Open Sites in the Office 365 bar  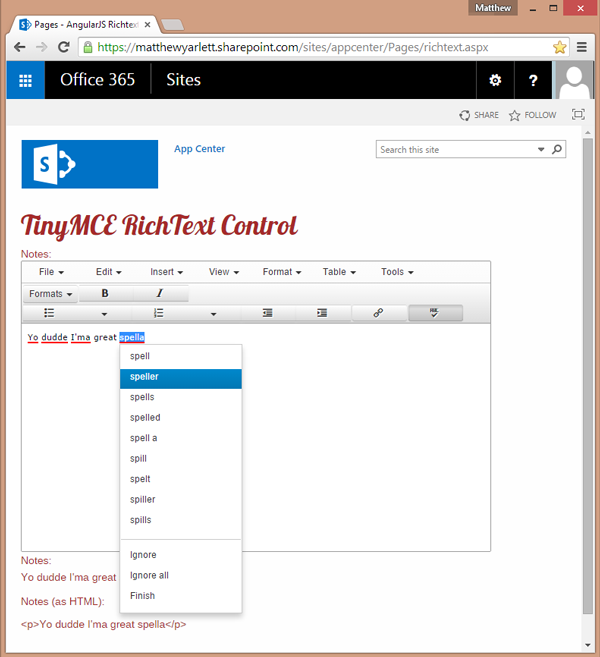[x=183, y=80]
